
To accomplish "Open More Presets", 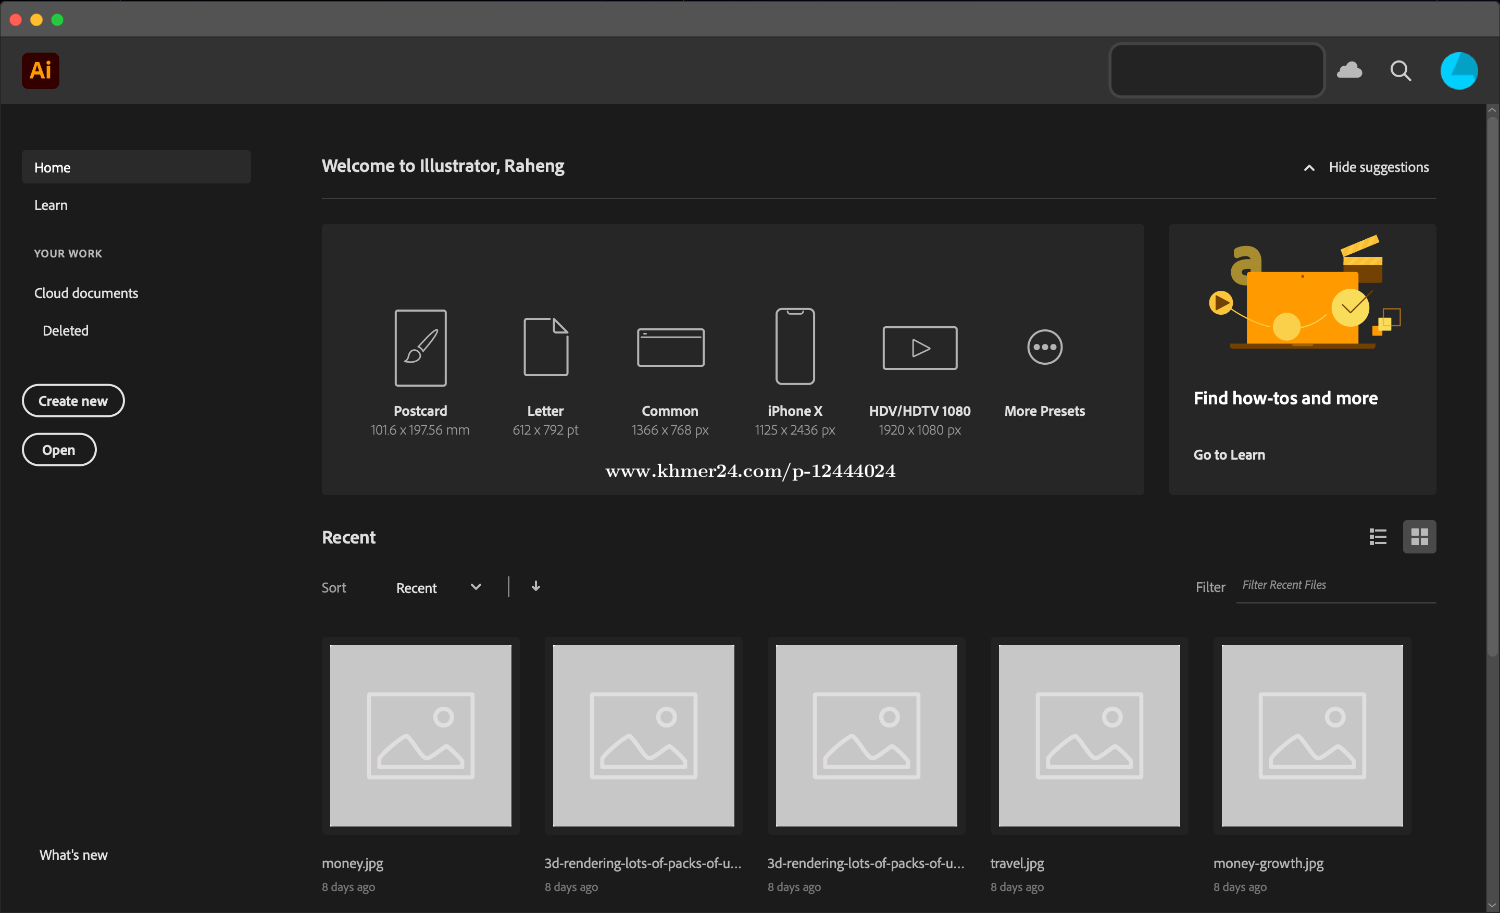I will point(1045,348).
